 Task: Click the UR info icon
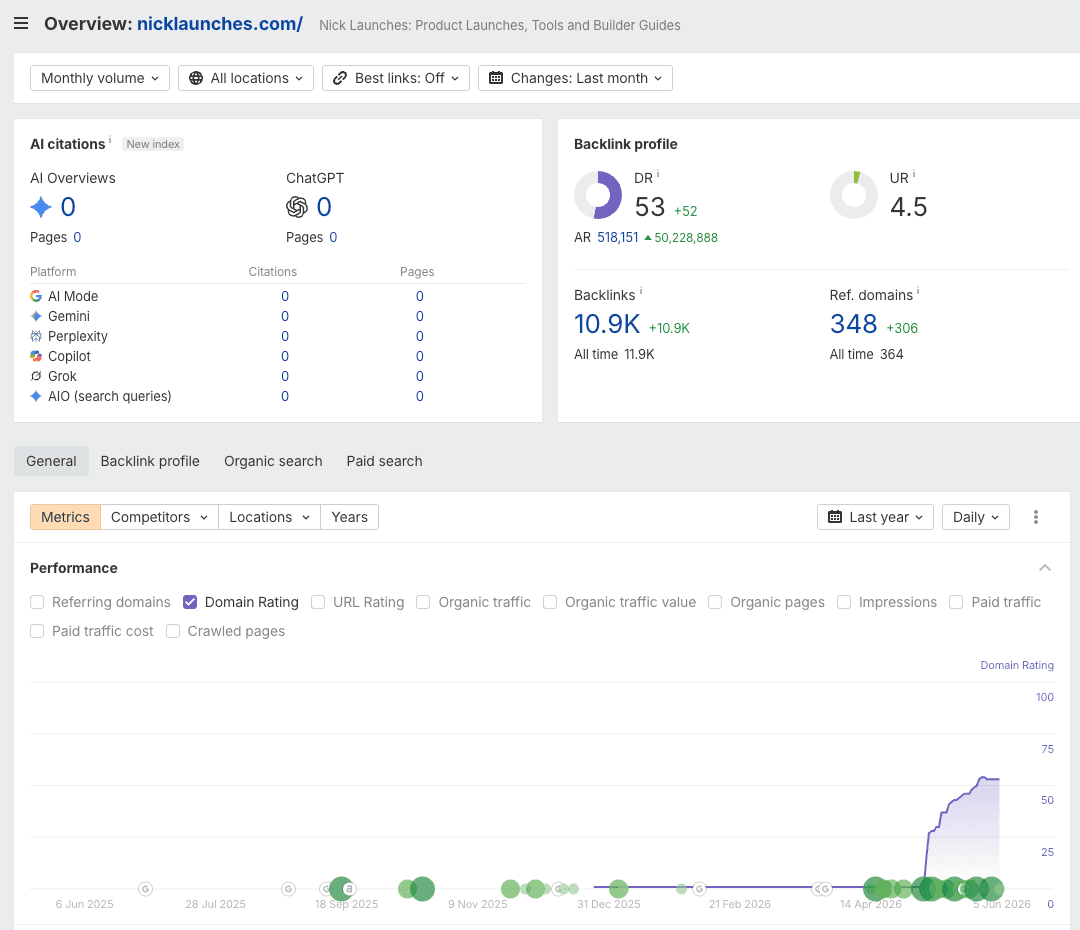[914, 174]
